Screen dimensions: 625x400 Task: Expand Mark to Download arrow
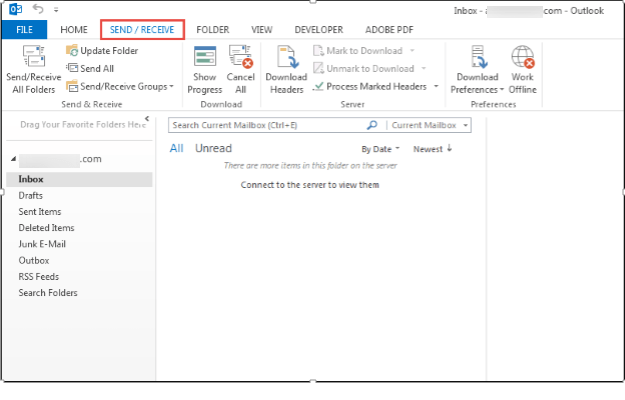pyautogui.click(x=412, y=51)
